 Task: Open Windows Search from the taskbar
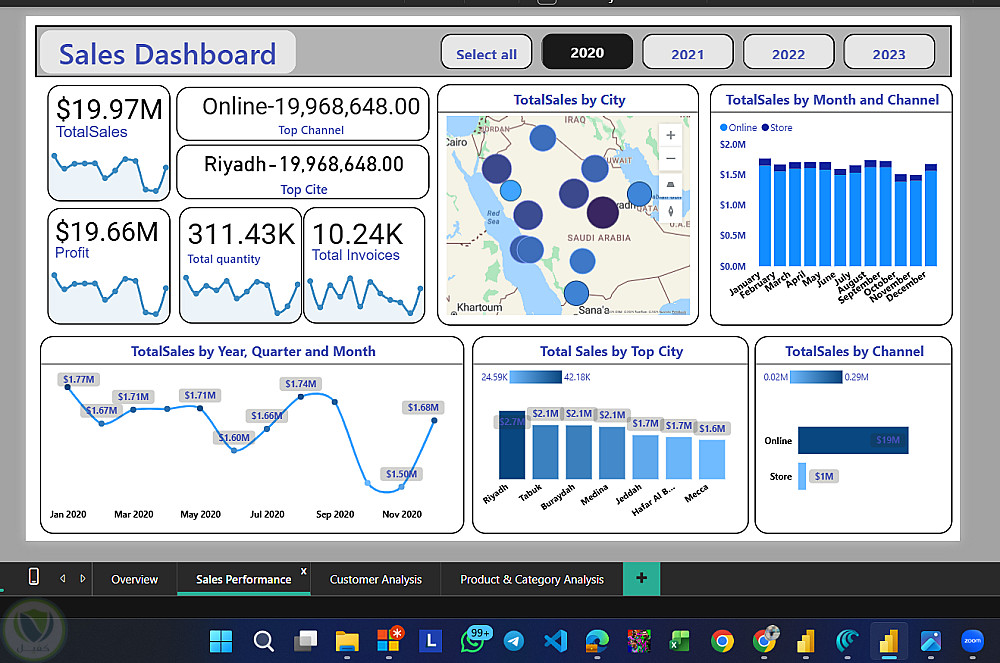click(263, 641)
